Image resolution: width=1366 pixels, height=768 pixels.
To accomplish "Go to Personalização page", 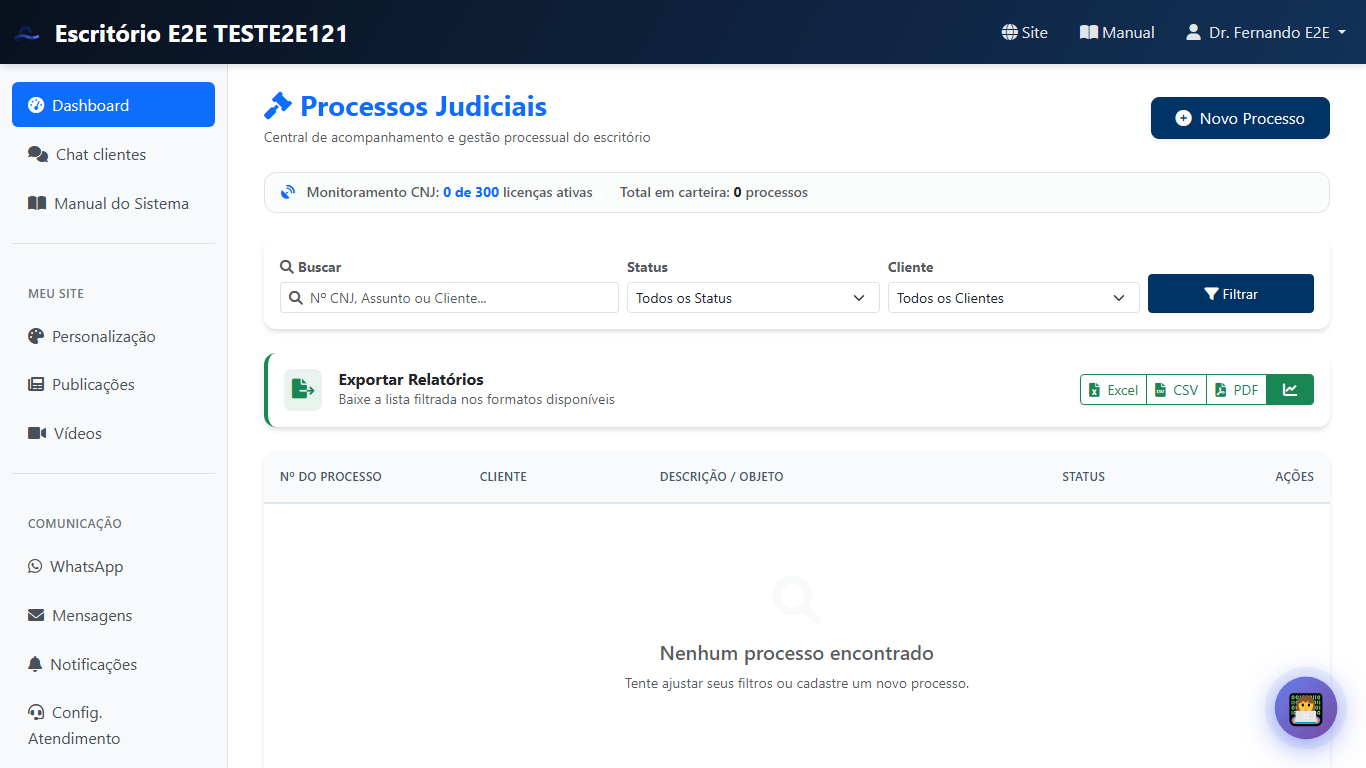I will click(113, 336).
